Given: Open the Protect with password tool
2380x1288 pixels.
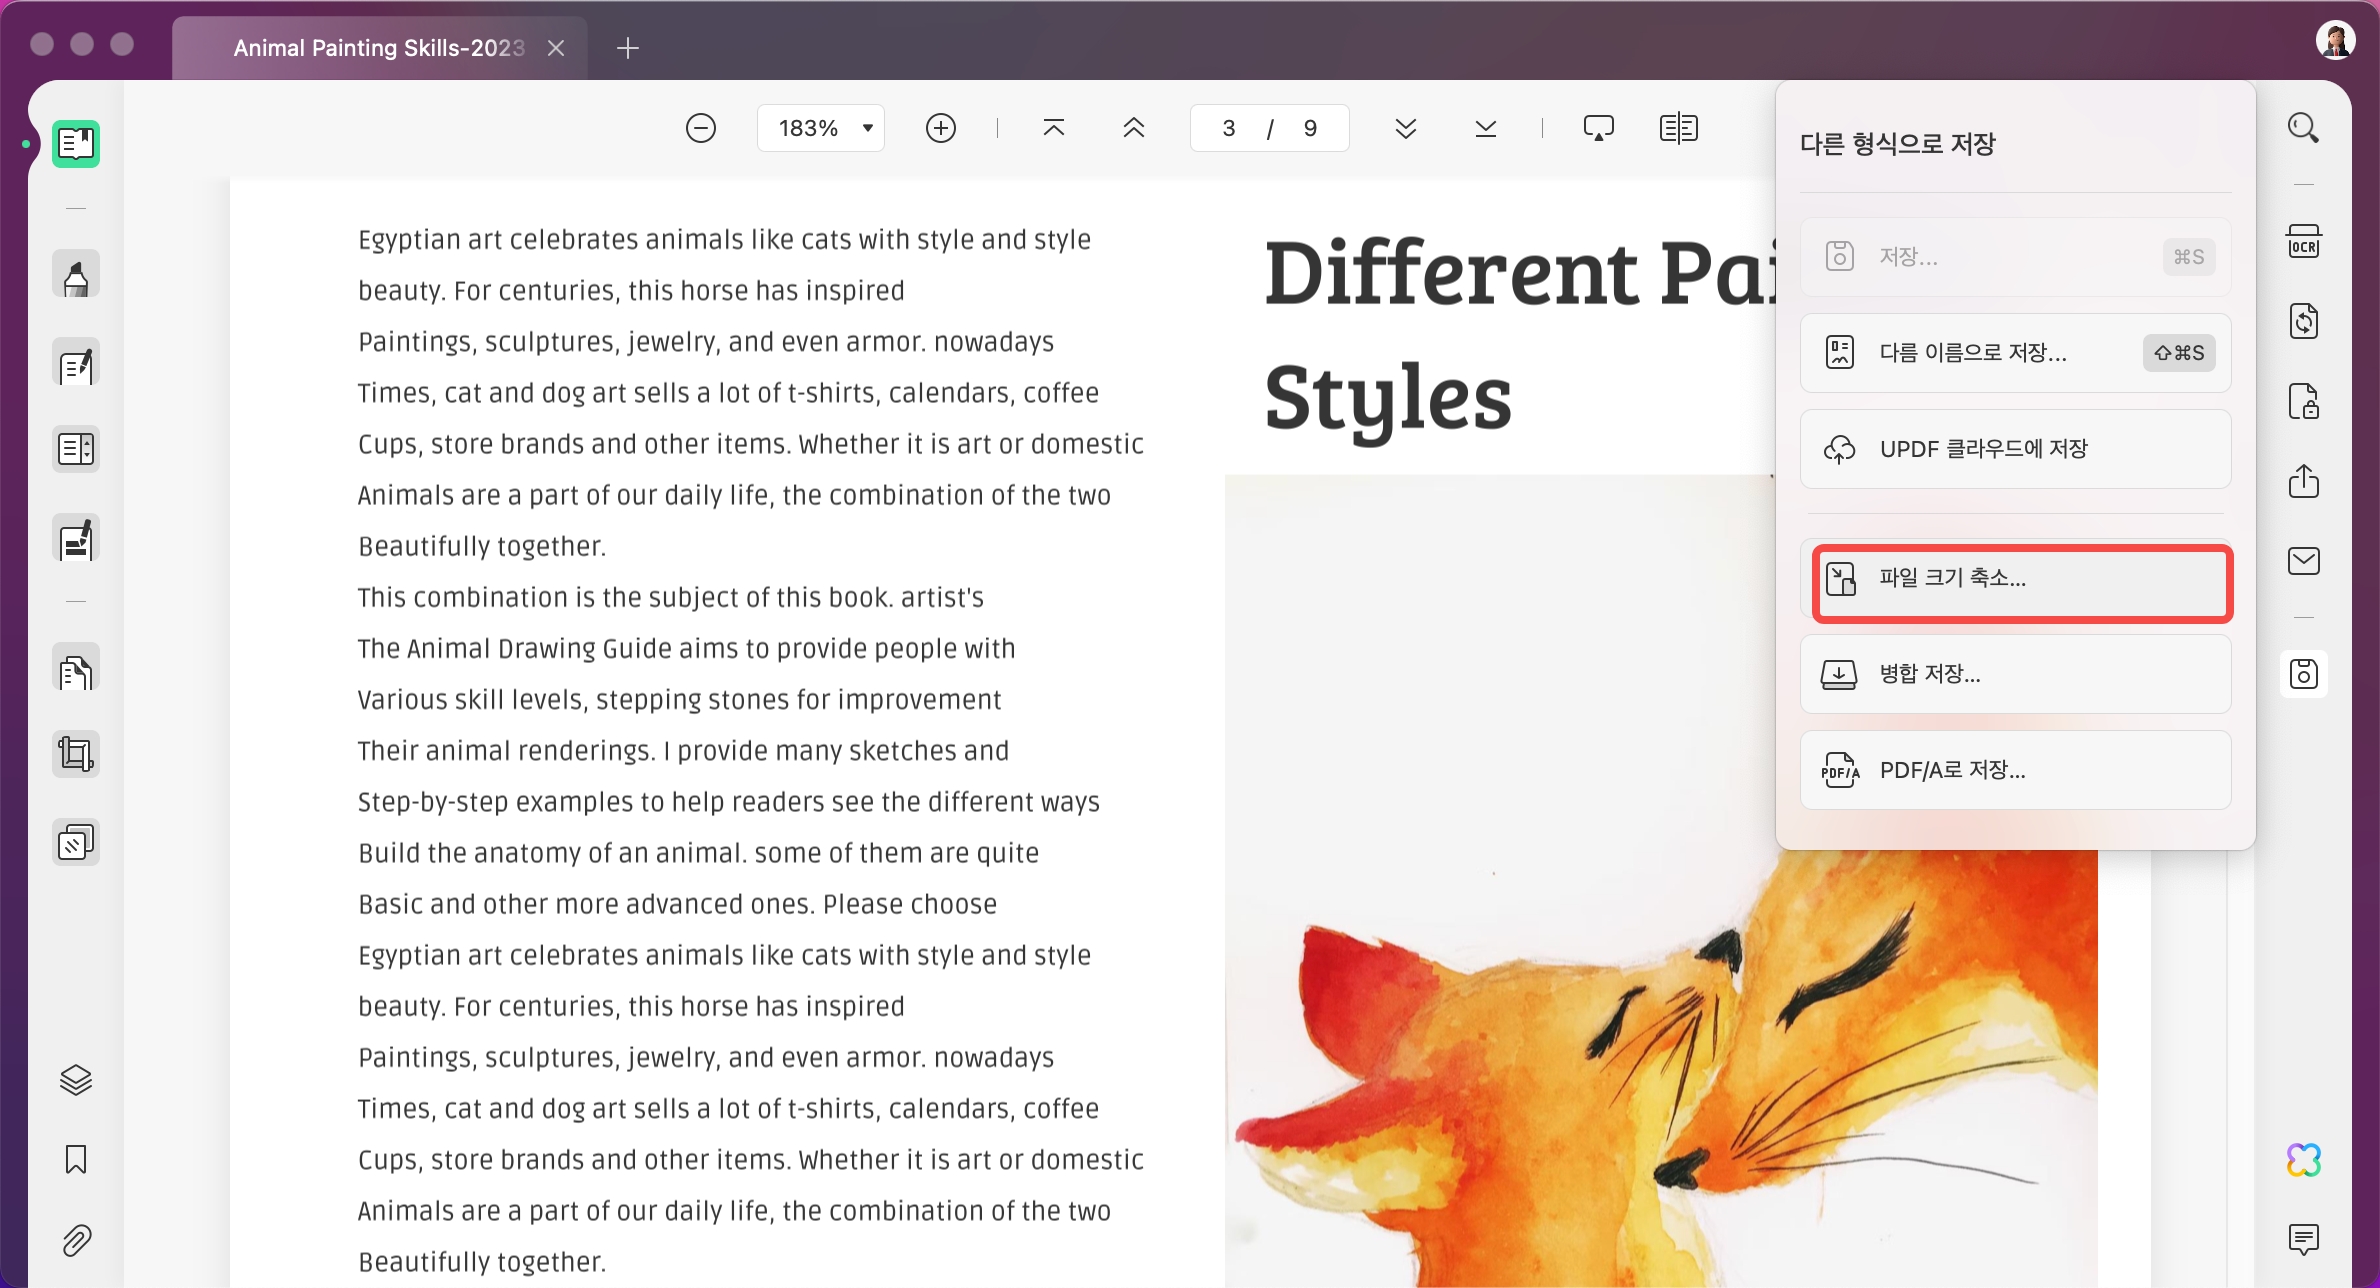Looking at the screenshot, I should click(x=2304, y=402).
